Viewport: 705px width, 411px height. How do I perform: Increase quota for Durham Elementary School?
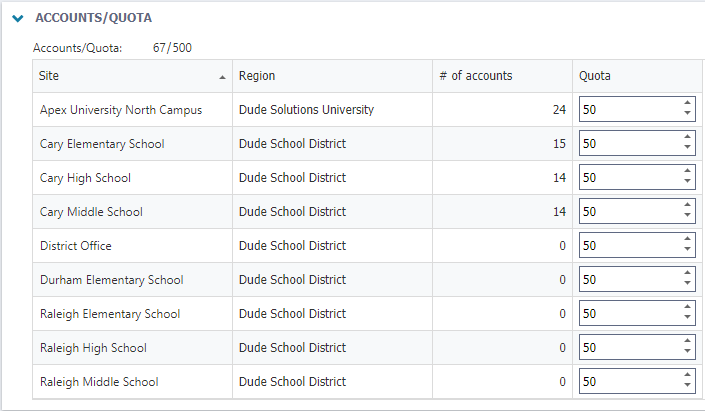[x=687, y=274]
